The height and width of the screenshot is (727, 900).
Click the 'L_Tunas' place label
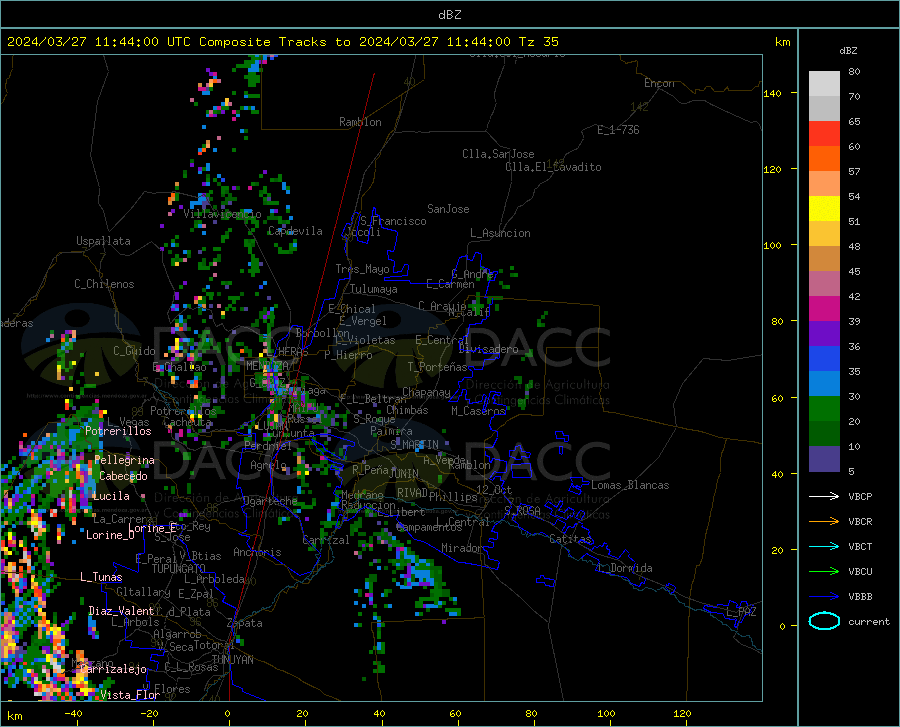[x=101, y=577]
